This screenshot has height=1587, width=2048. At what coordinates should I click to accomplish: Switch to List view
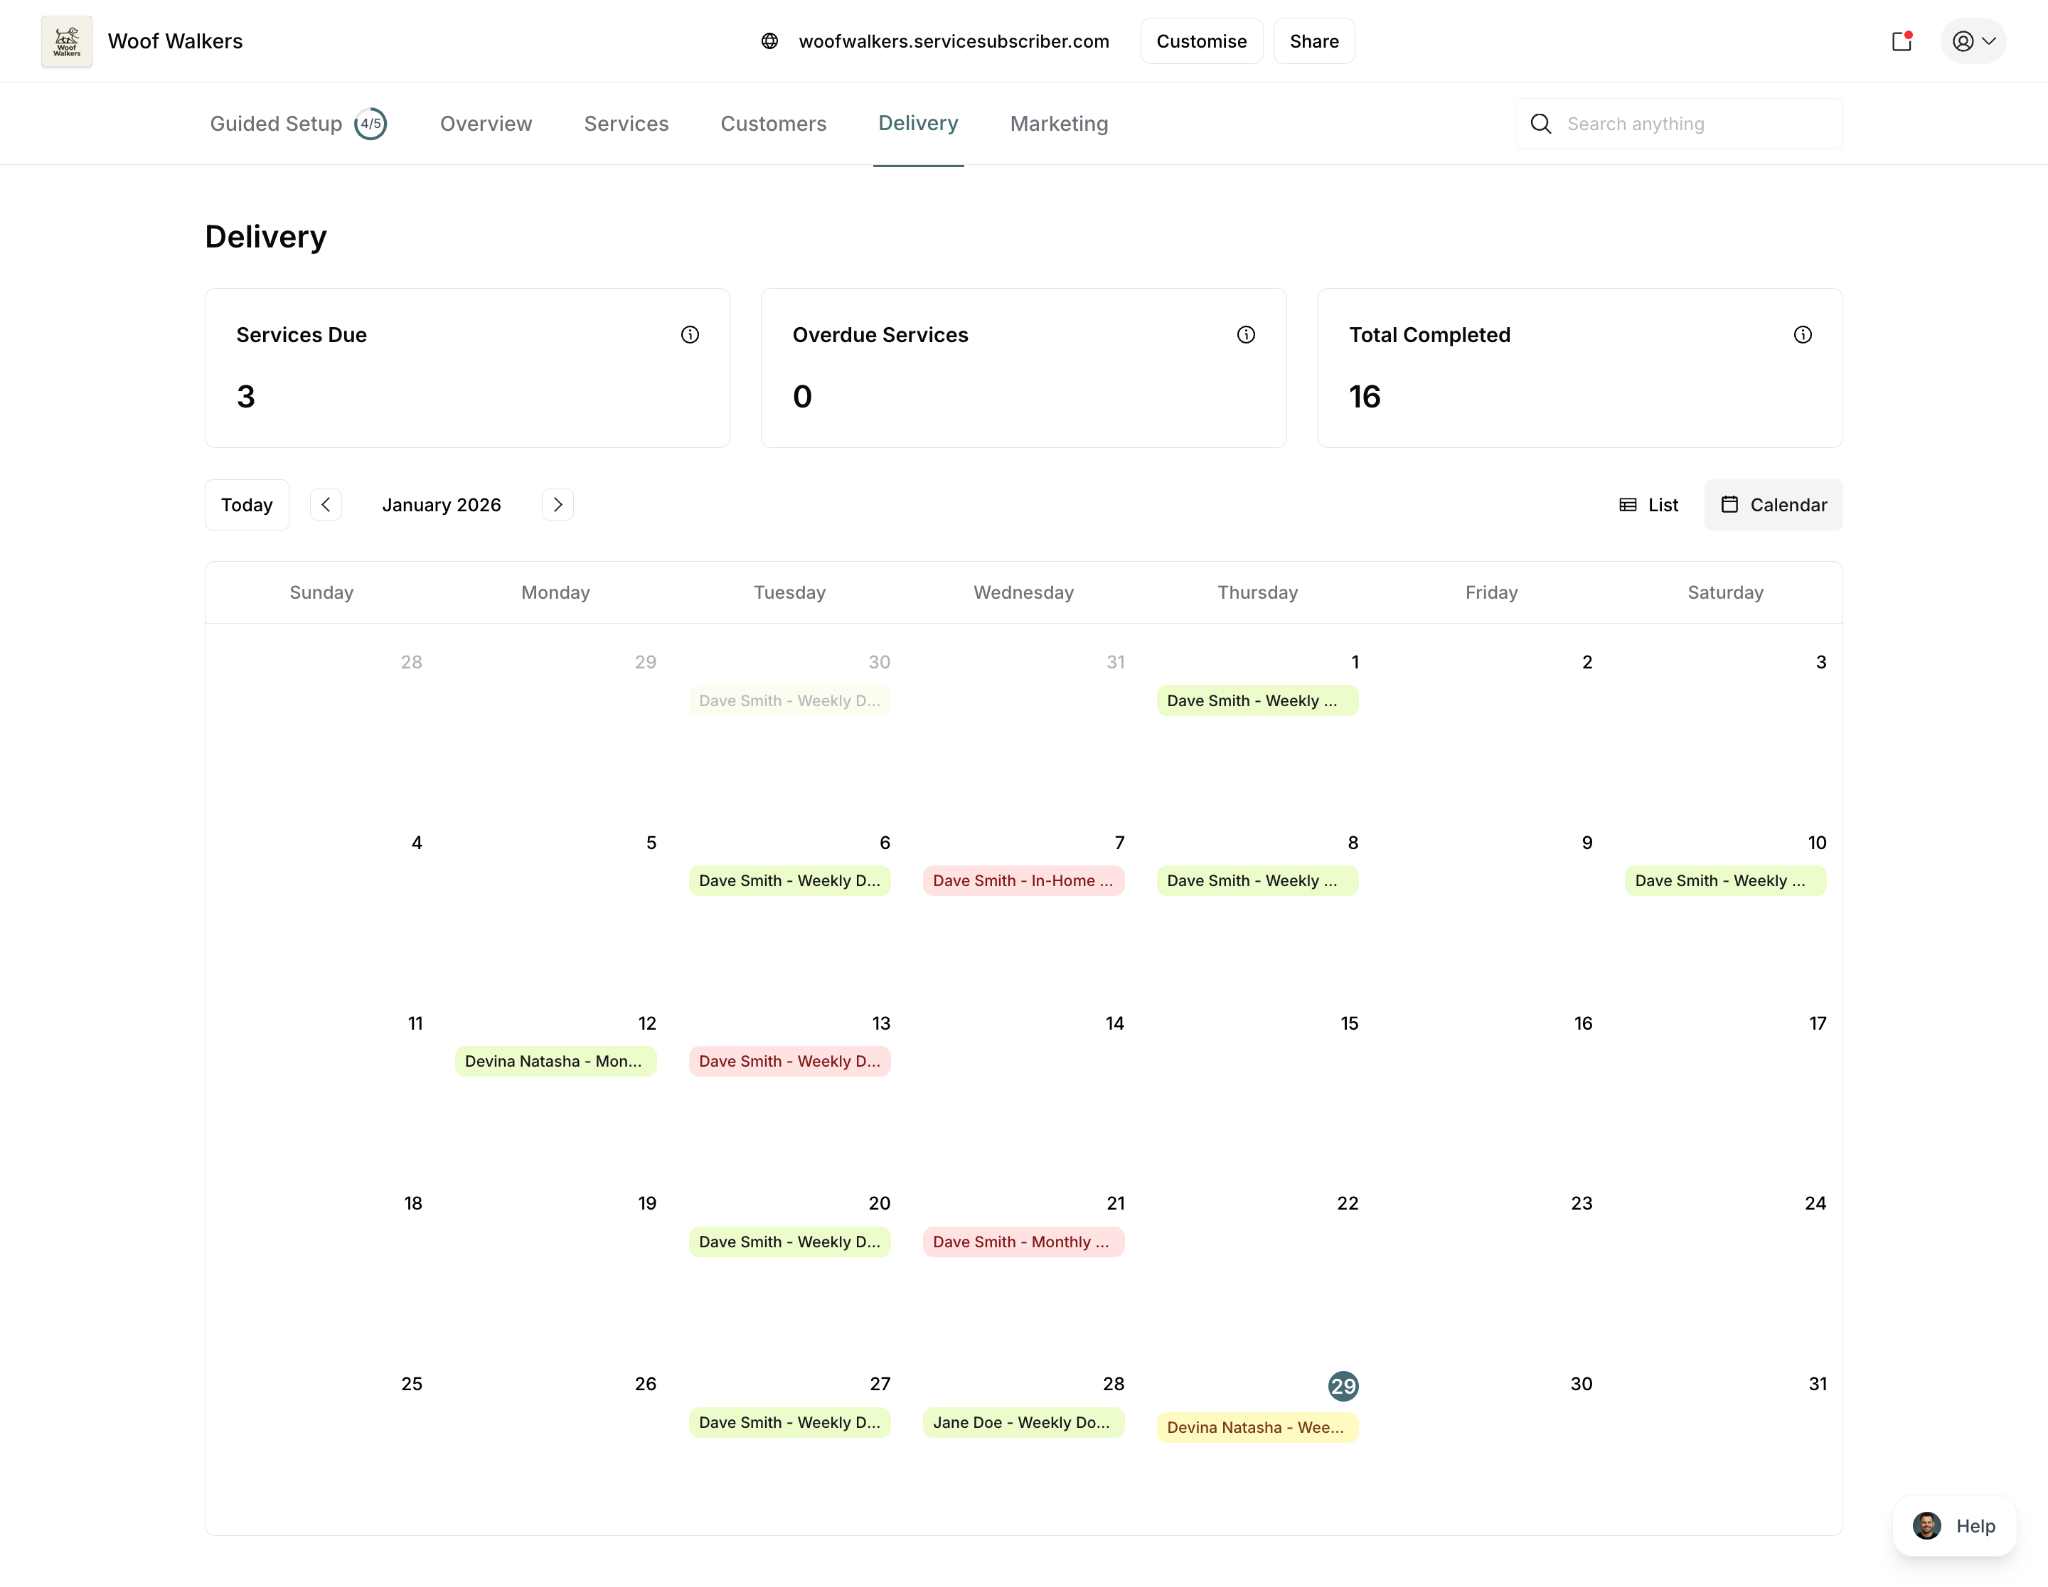[1648, 505]
